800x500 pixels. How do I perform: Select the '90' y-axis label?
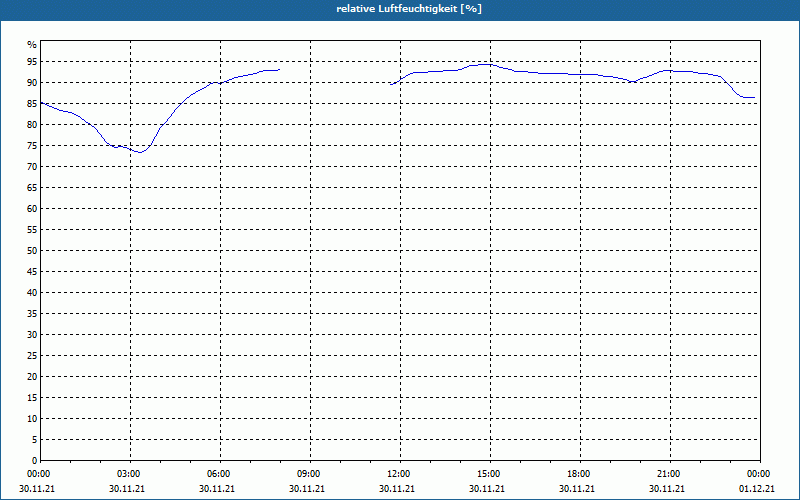click(32, 83)
